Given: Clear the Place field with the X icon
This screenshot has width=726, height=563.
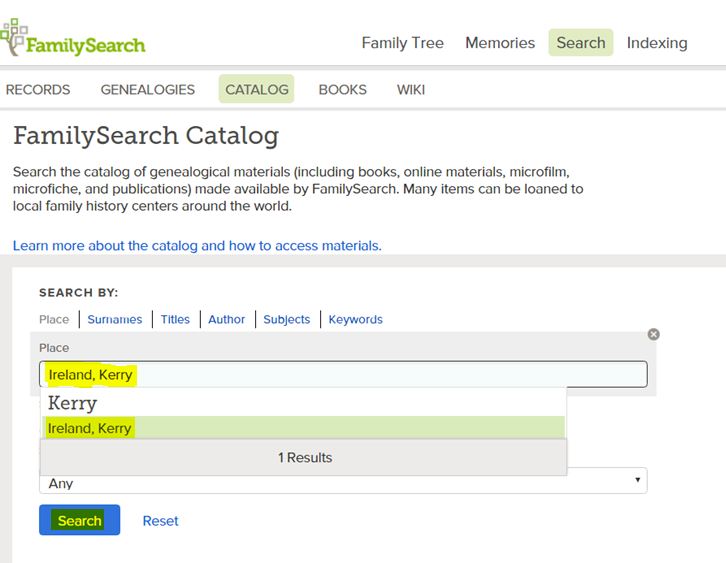Looking at the screenshot, I should [653, 334].
